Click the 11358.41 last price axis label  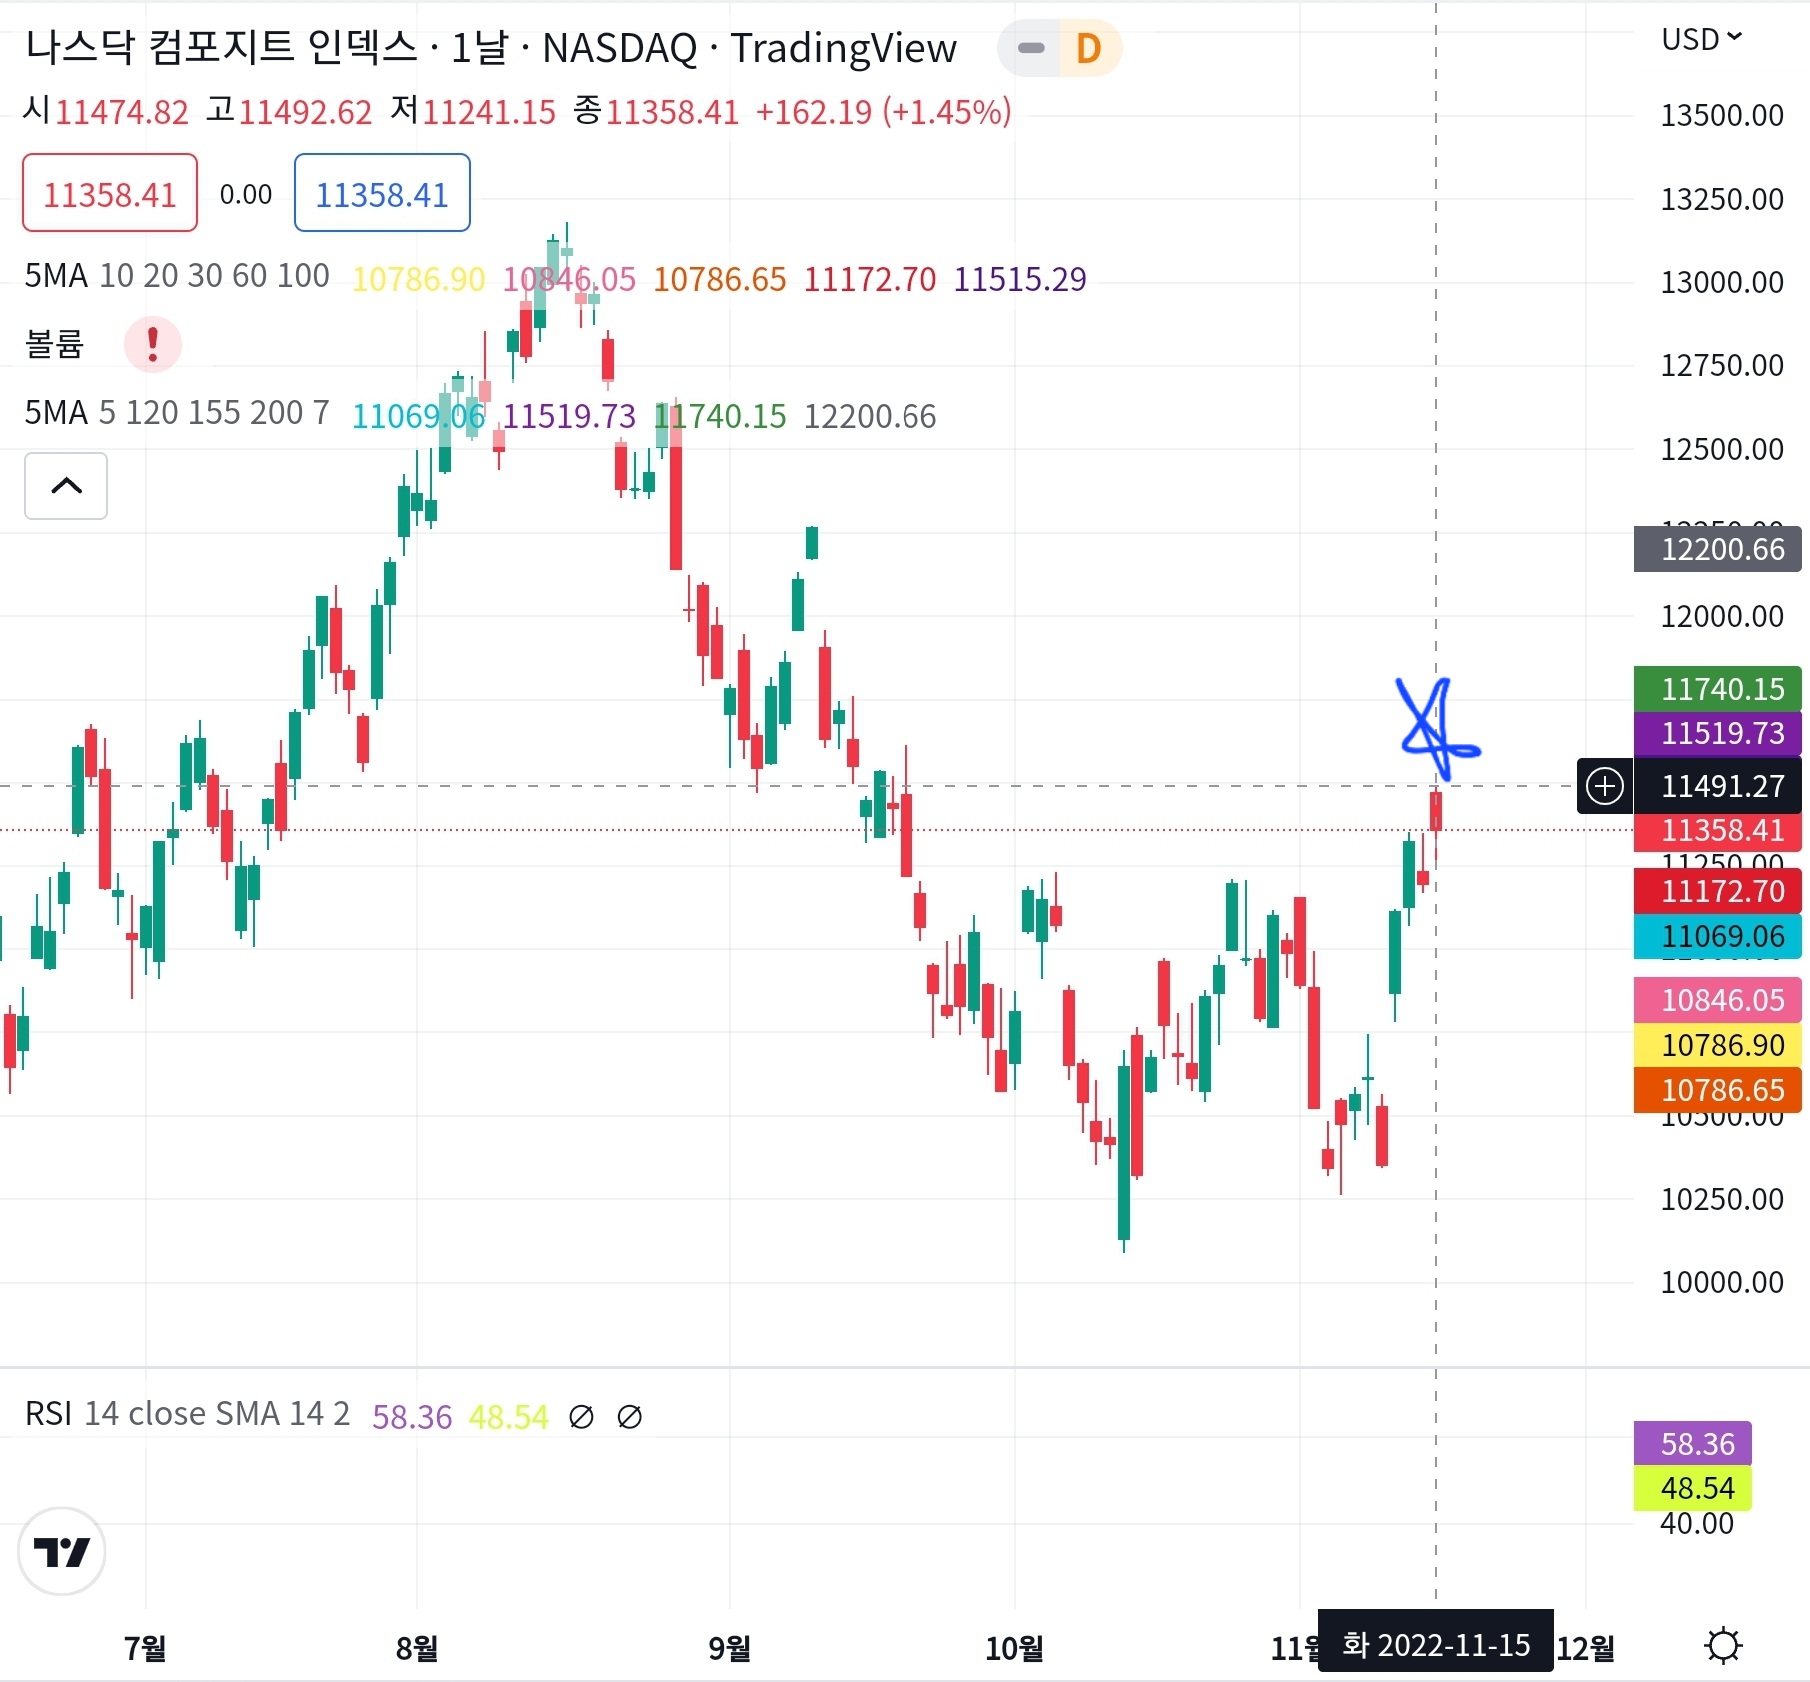[1718, 831]
